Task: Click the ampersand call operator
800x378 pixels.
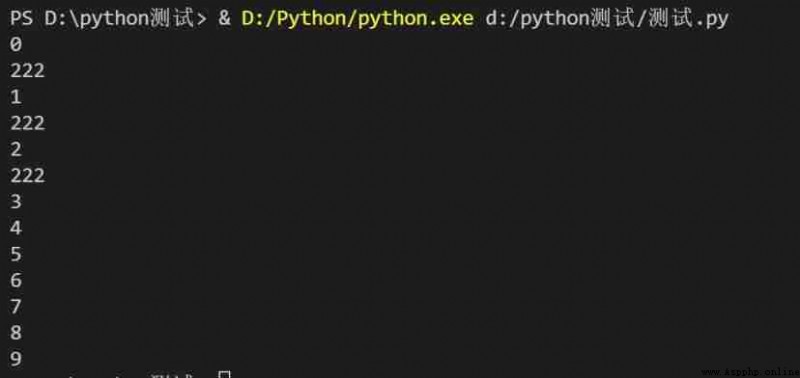Action: point(224,19)
